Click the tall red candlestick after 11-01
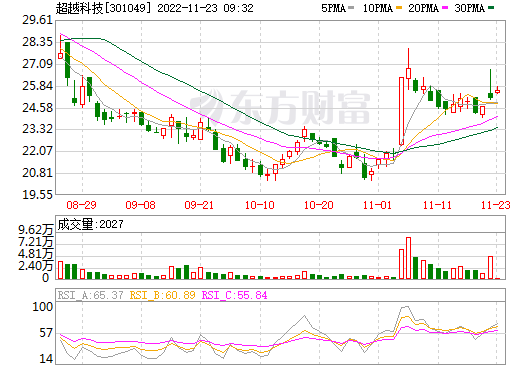The image size is (520, 365). click(x=402, y=111)
